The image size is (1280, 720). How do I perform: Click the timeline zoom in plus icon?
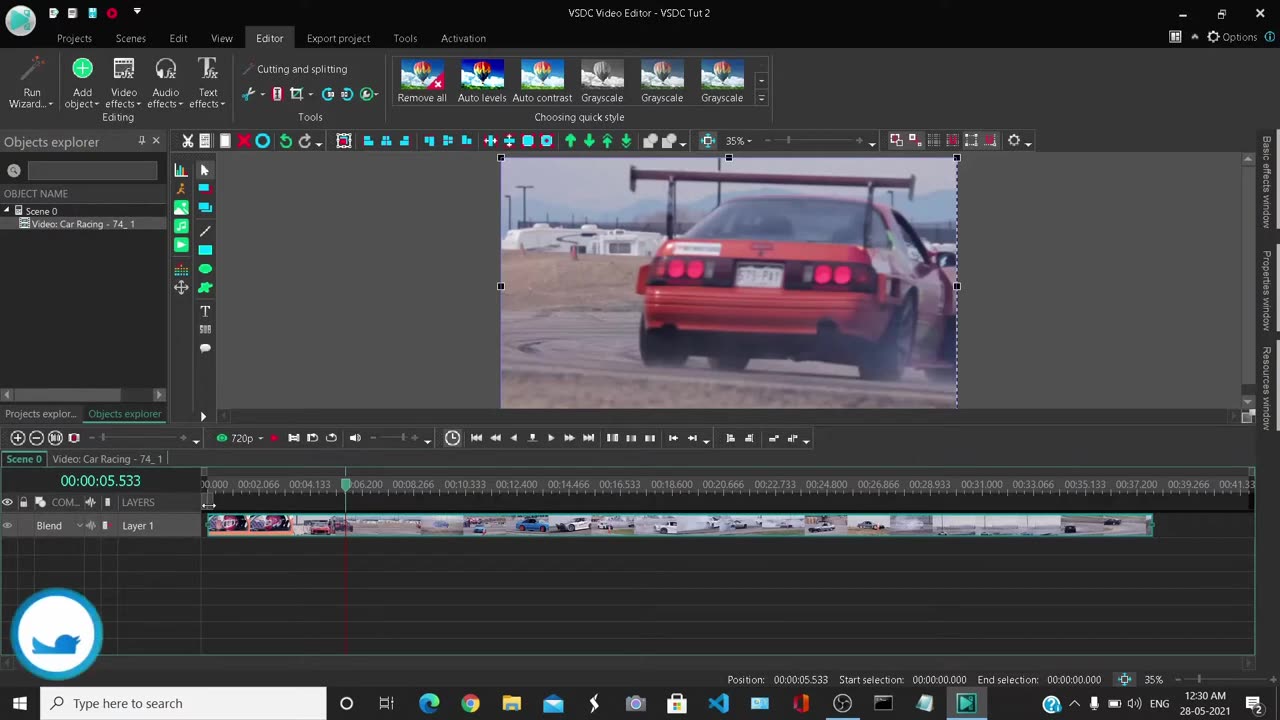17,438
